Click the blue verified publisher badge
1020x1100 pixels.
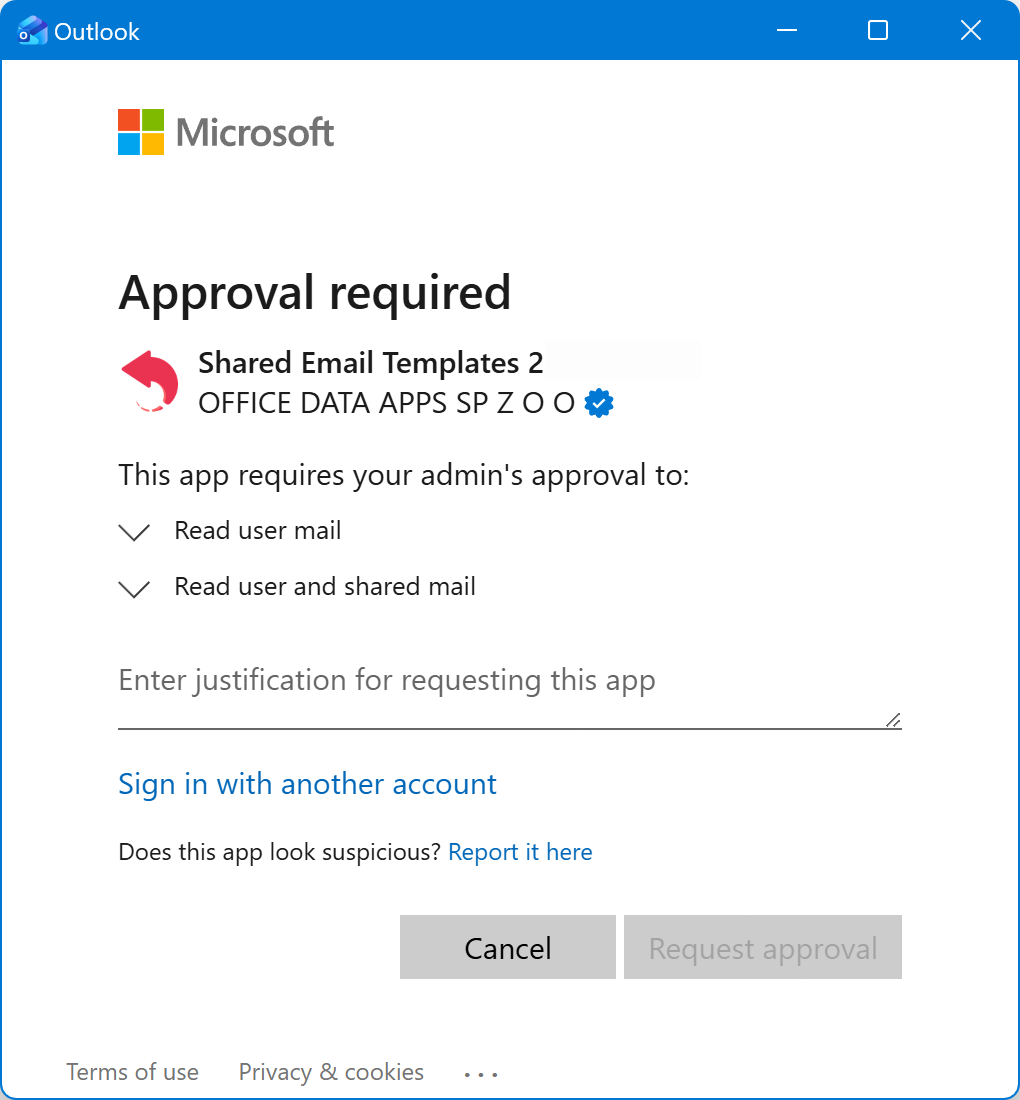pos(598,402)
